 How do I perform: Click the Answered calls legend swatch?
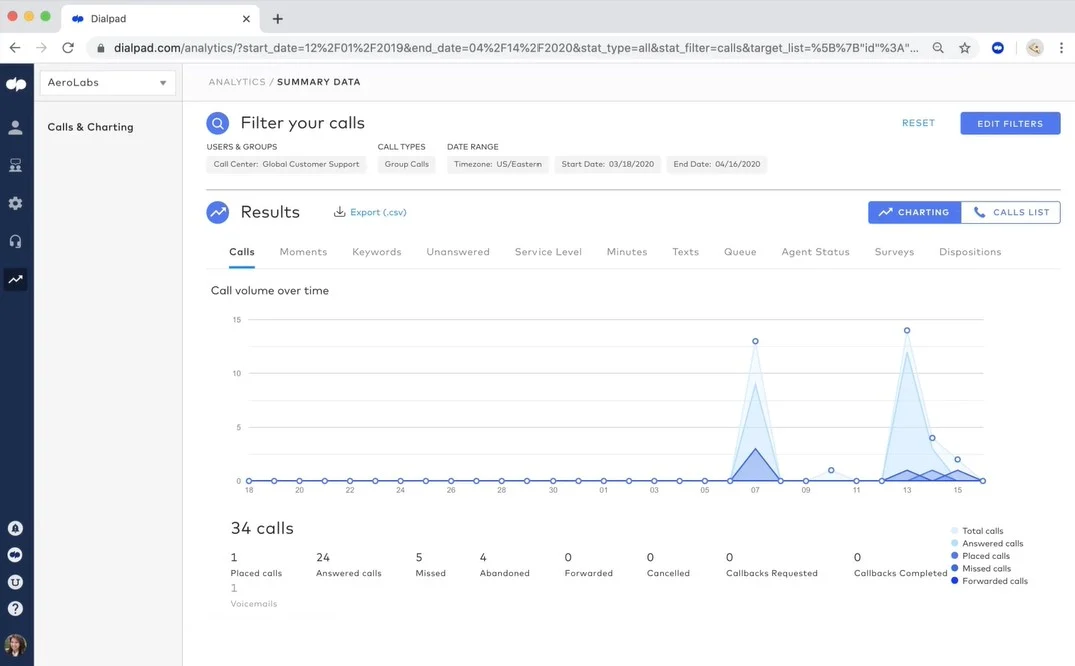(x=954, y=543)
